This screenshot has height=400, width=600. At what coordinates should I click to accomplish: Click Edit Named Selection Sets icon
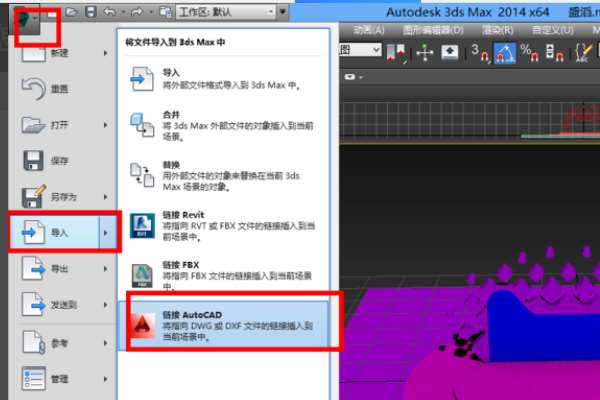[584, 52]
